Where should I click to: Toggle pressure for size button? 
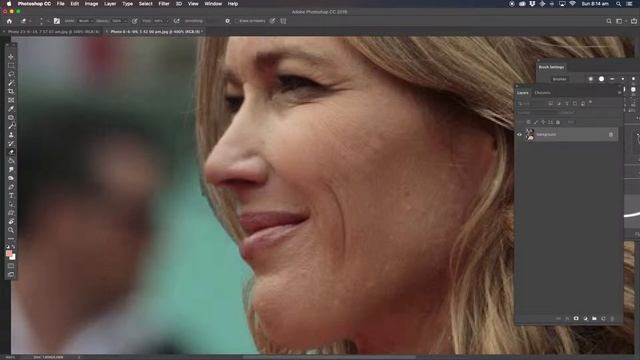pos(272,21)
